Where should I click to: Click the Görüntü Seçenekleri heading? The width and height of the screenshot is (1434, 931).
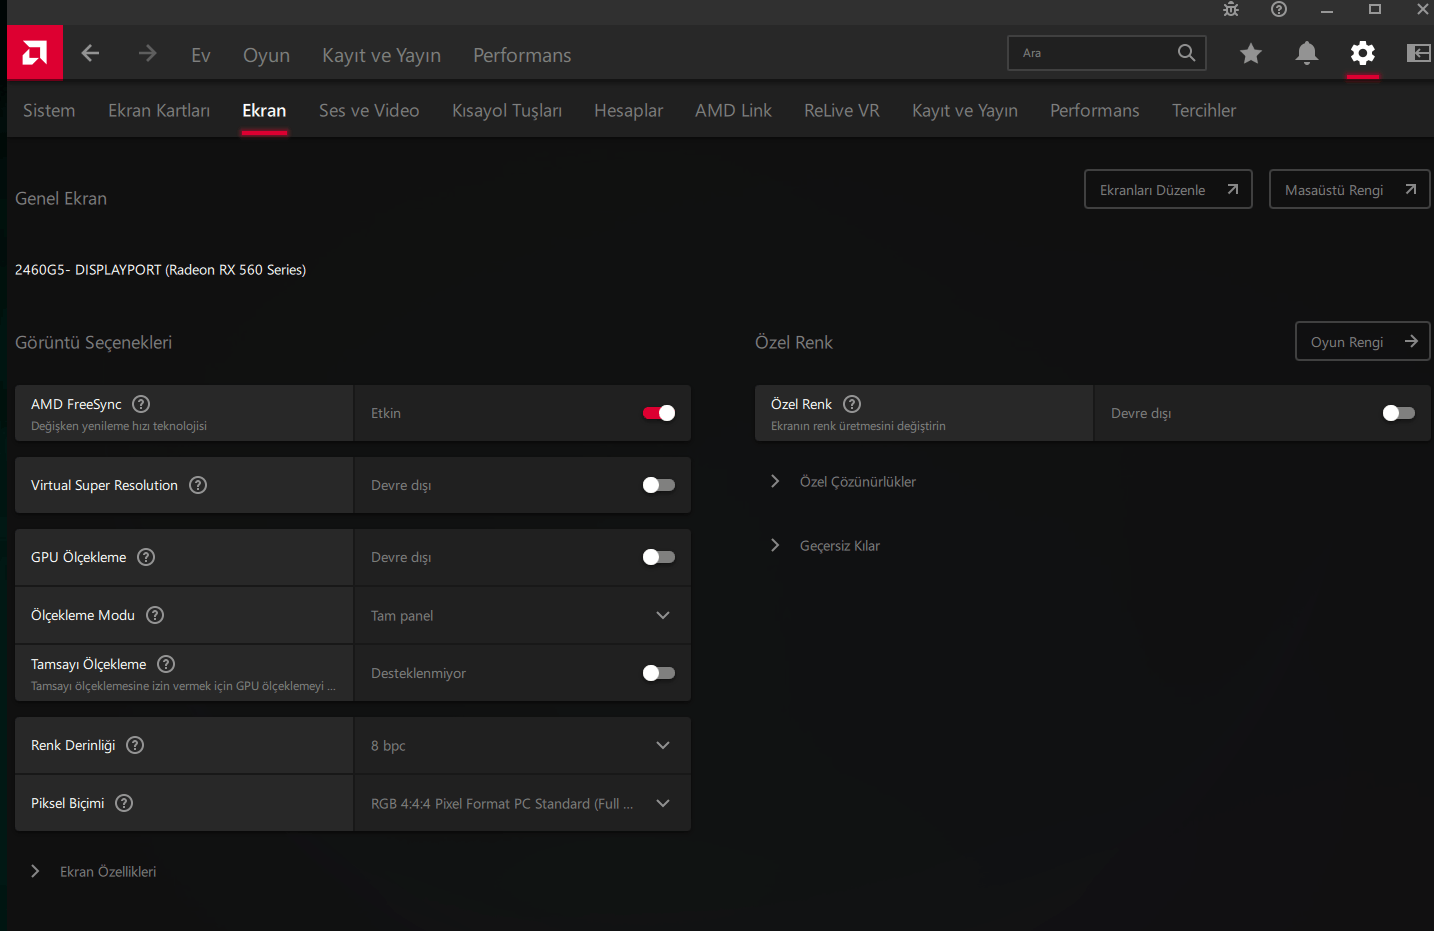click(x=93, y=342)
